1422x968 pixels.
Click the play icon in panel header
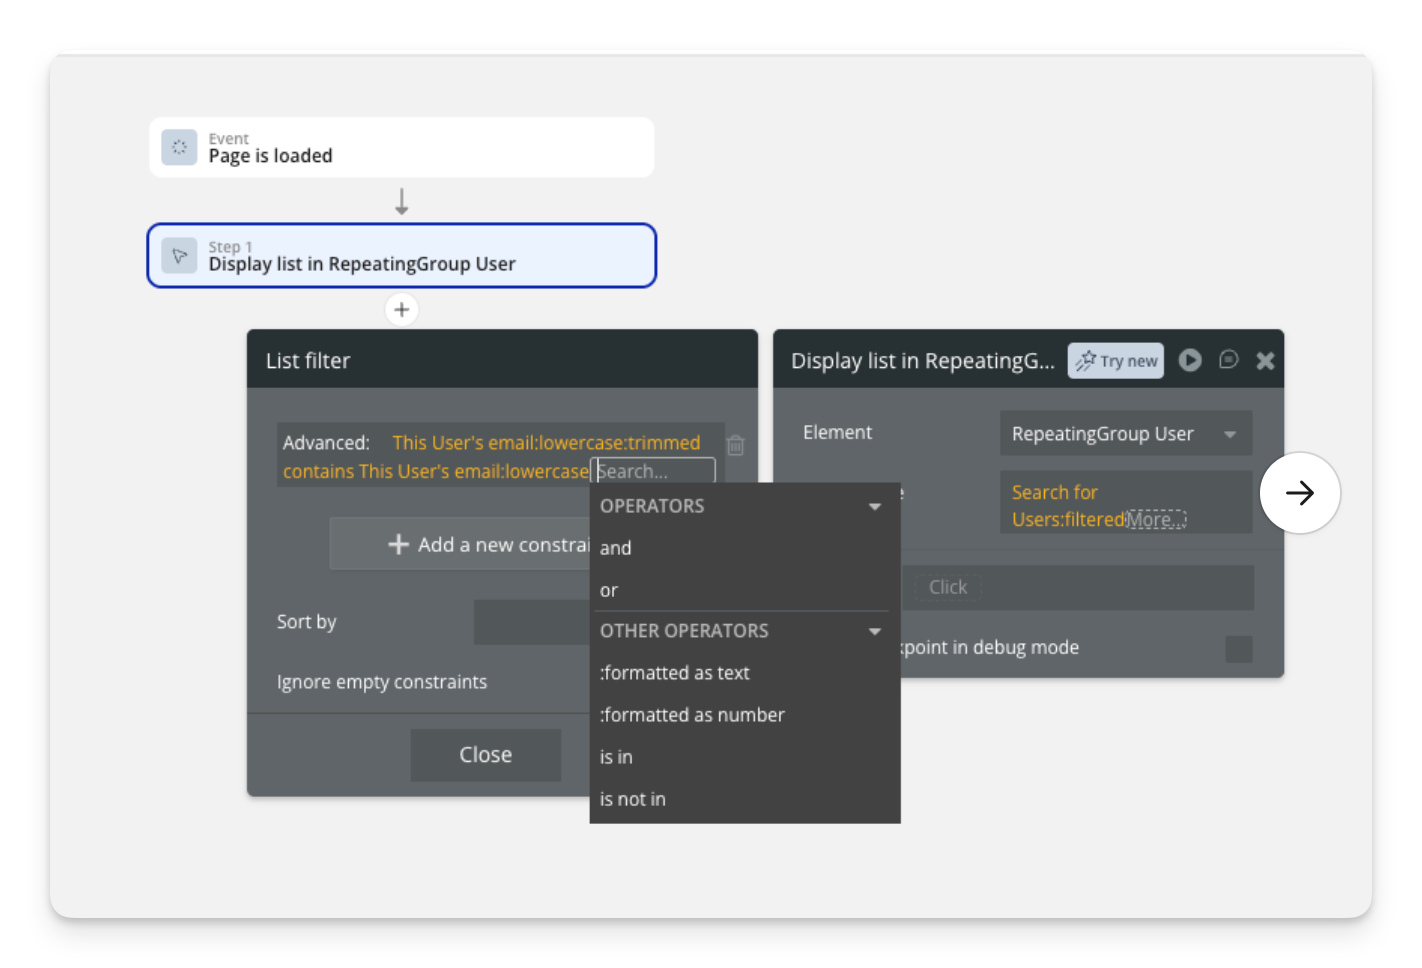click(x=1190, y=360)
